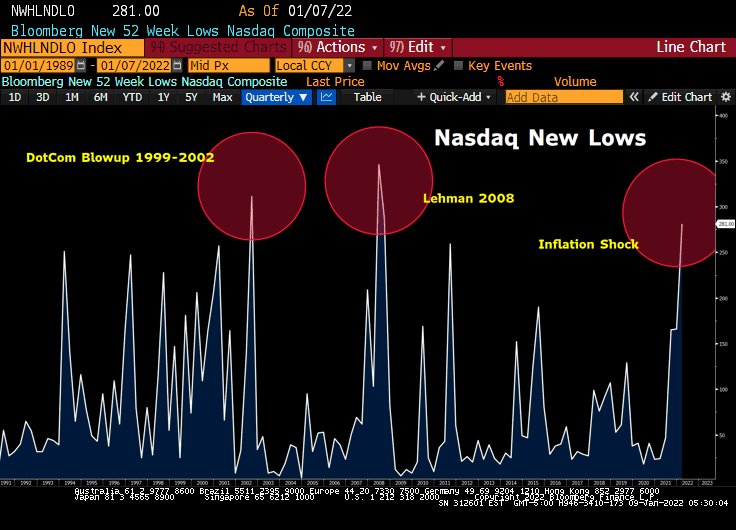Click the Add Data input field

[x=564, y=97]
